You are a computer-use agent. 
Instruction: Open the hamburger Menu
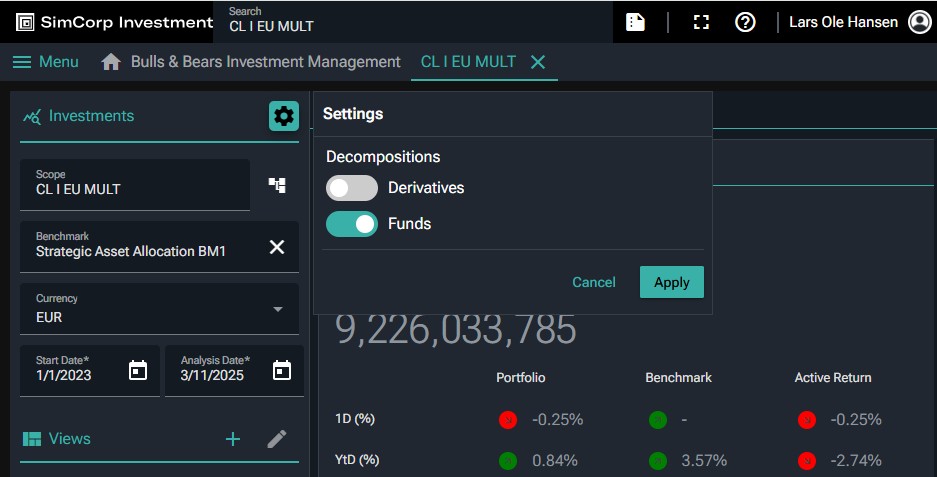pyautogui.click(x=45, y=62)
